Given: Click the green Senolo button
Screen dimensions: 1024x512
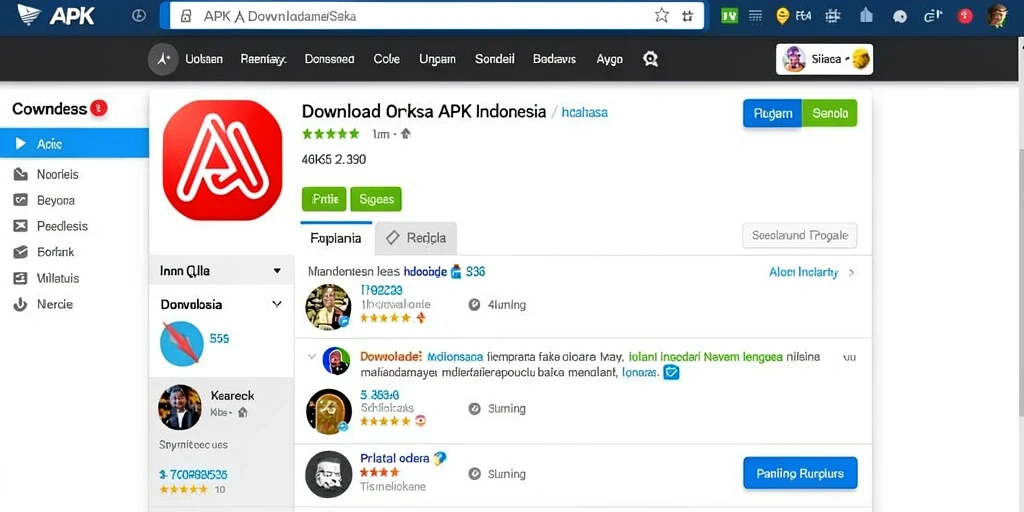Looking at the screenshot, I should (x=829, y=113).
